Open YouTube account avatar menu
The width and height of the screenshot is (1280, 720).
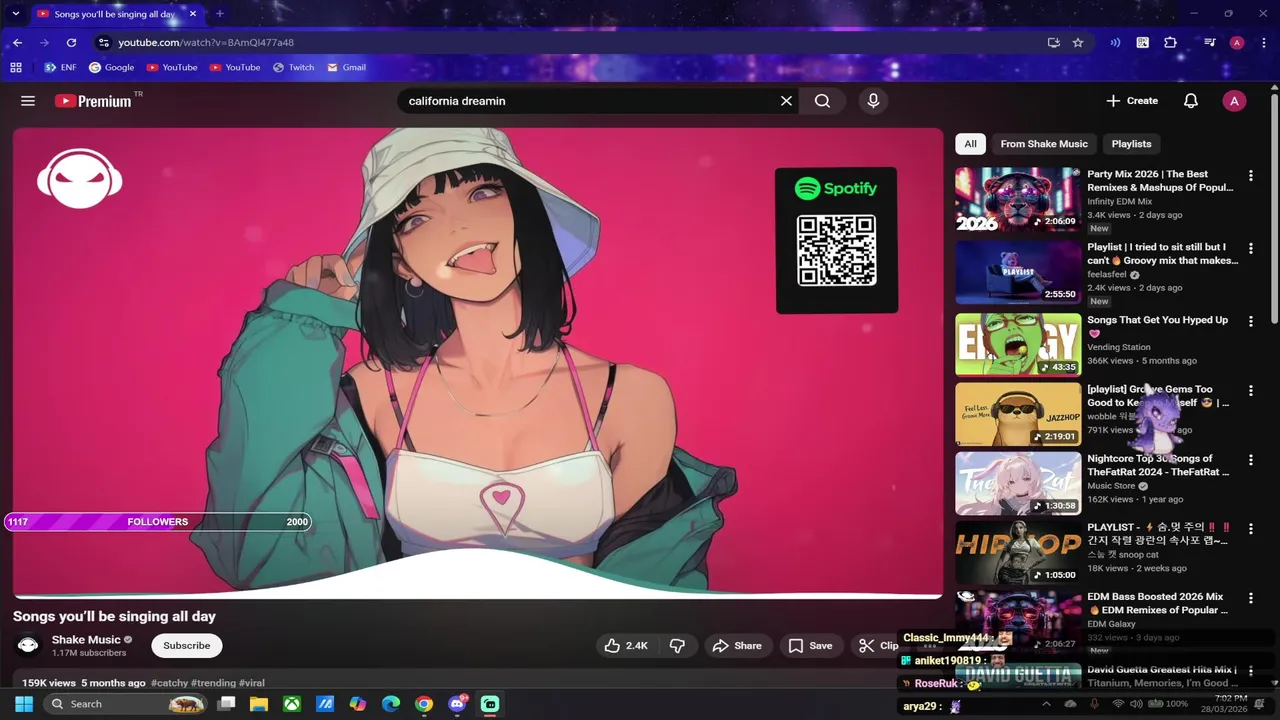pyautogui.click(x=1234, y=101)
